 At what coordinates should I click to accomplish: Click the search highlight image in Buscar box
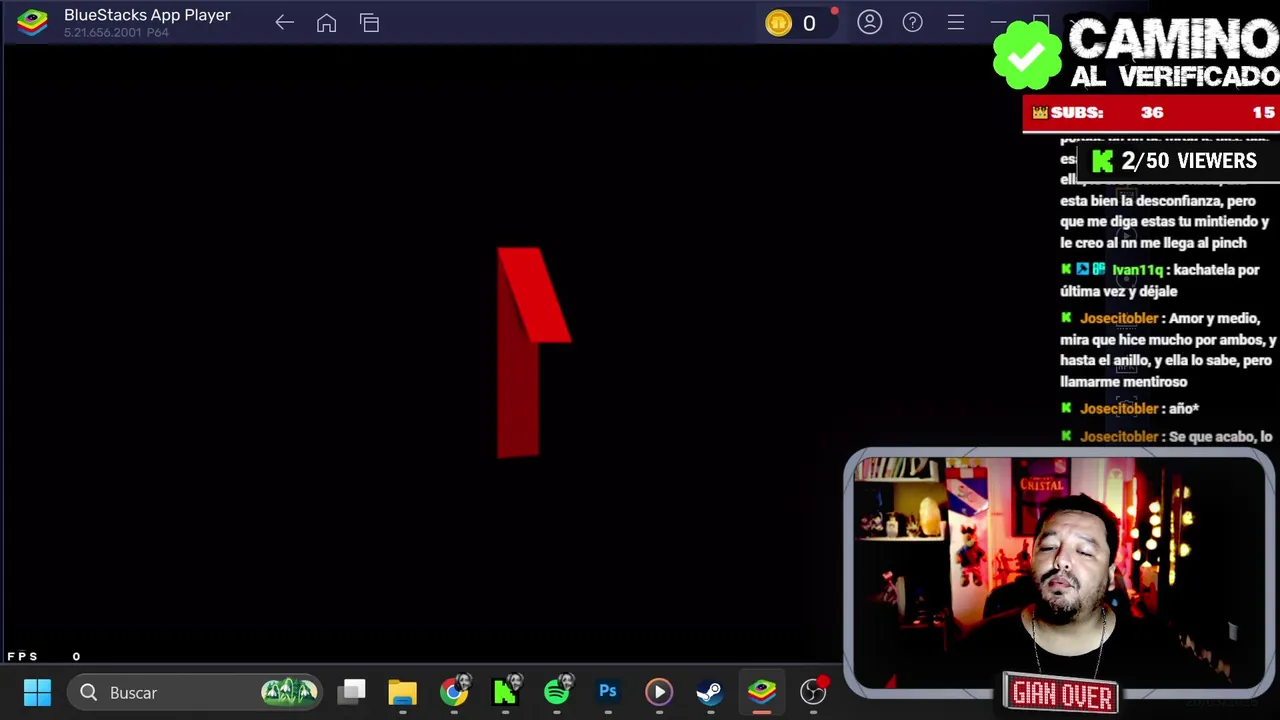pos(289,692)
